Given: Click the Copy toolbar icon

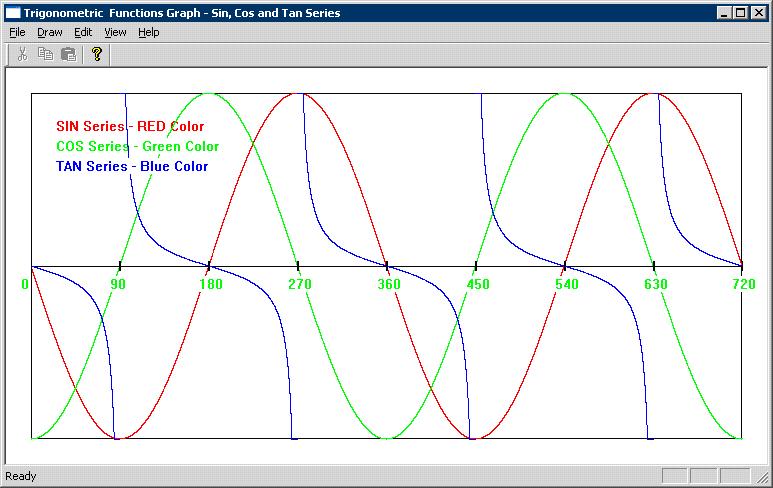Looking at the screenshot, I should point(45,54).
